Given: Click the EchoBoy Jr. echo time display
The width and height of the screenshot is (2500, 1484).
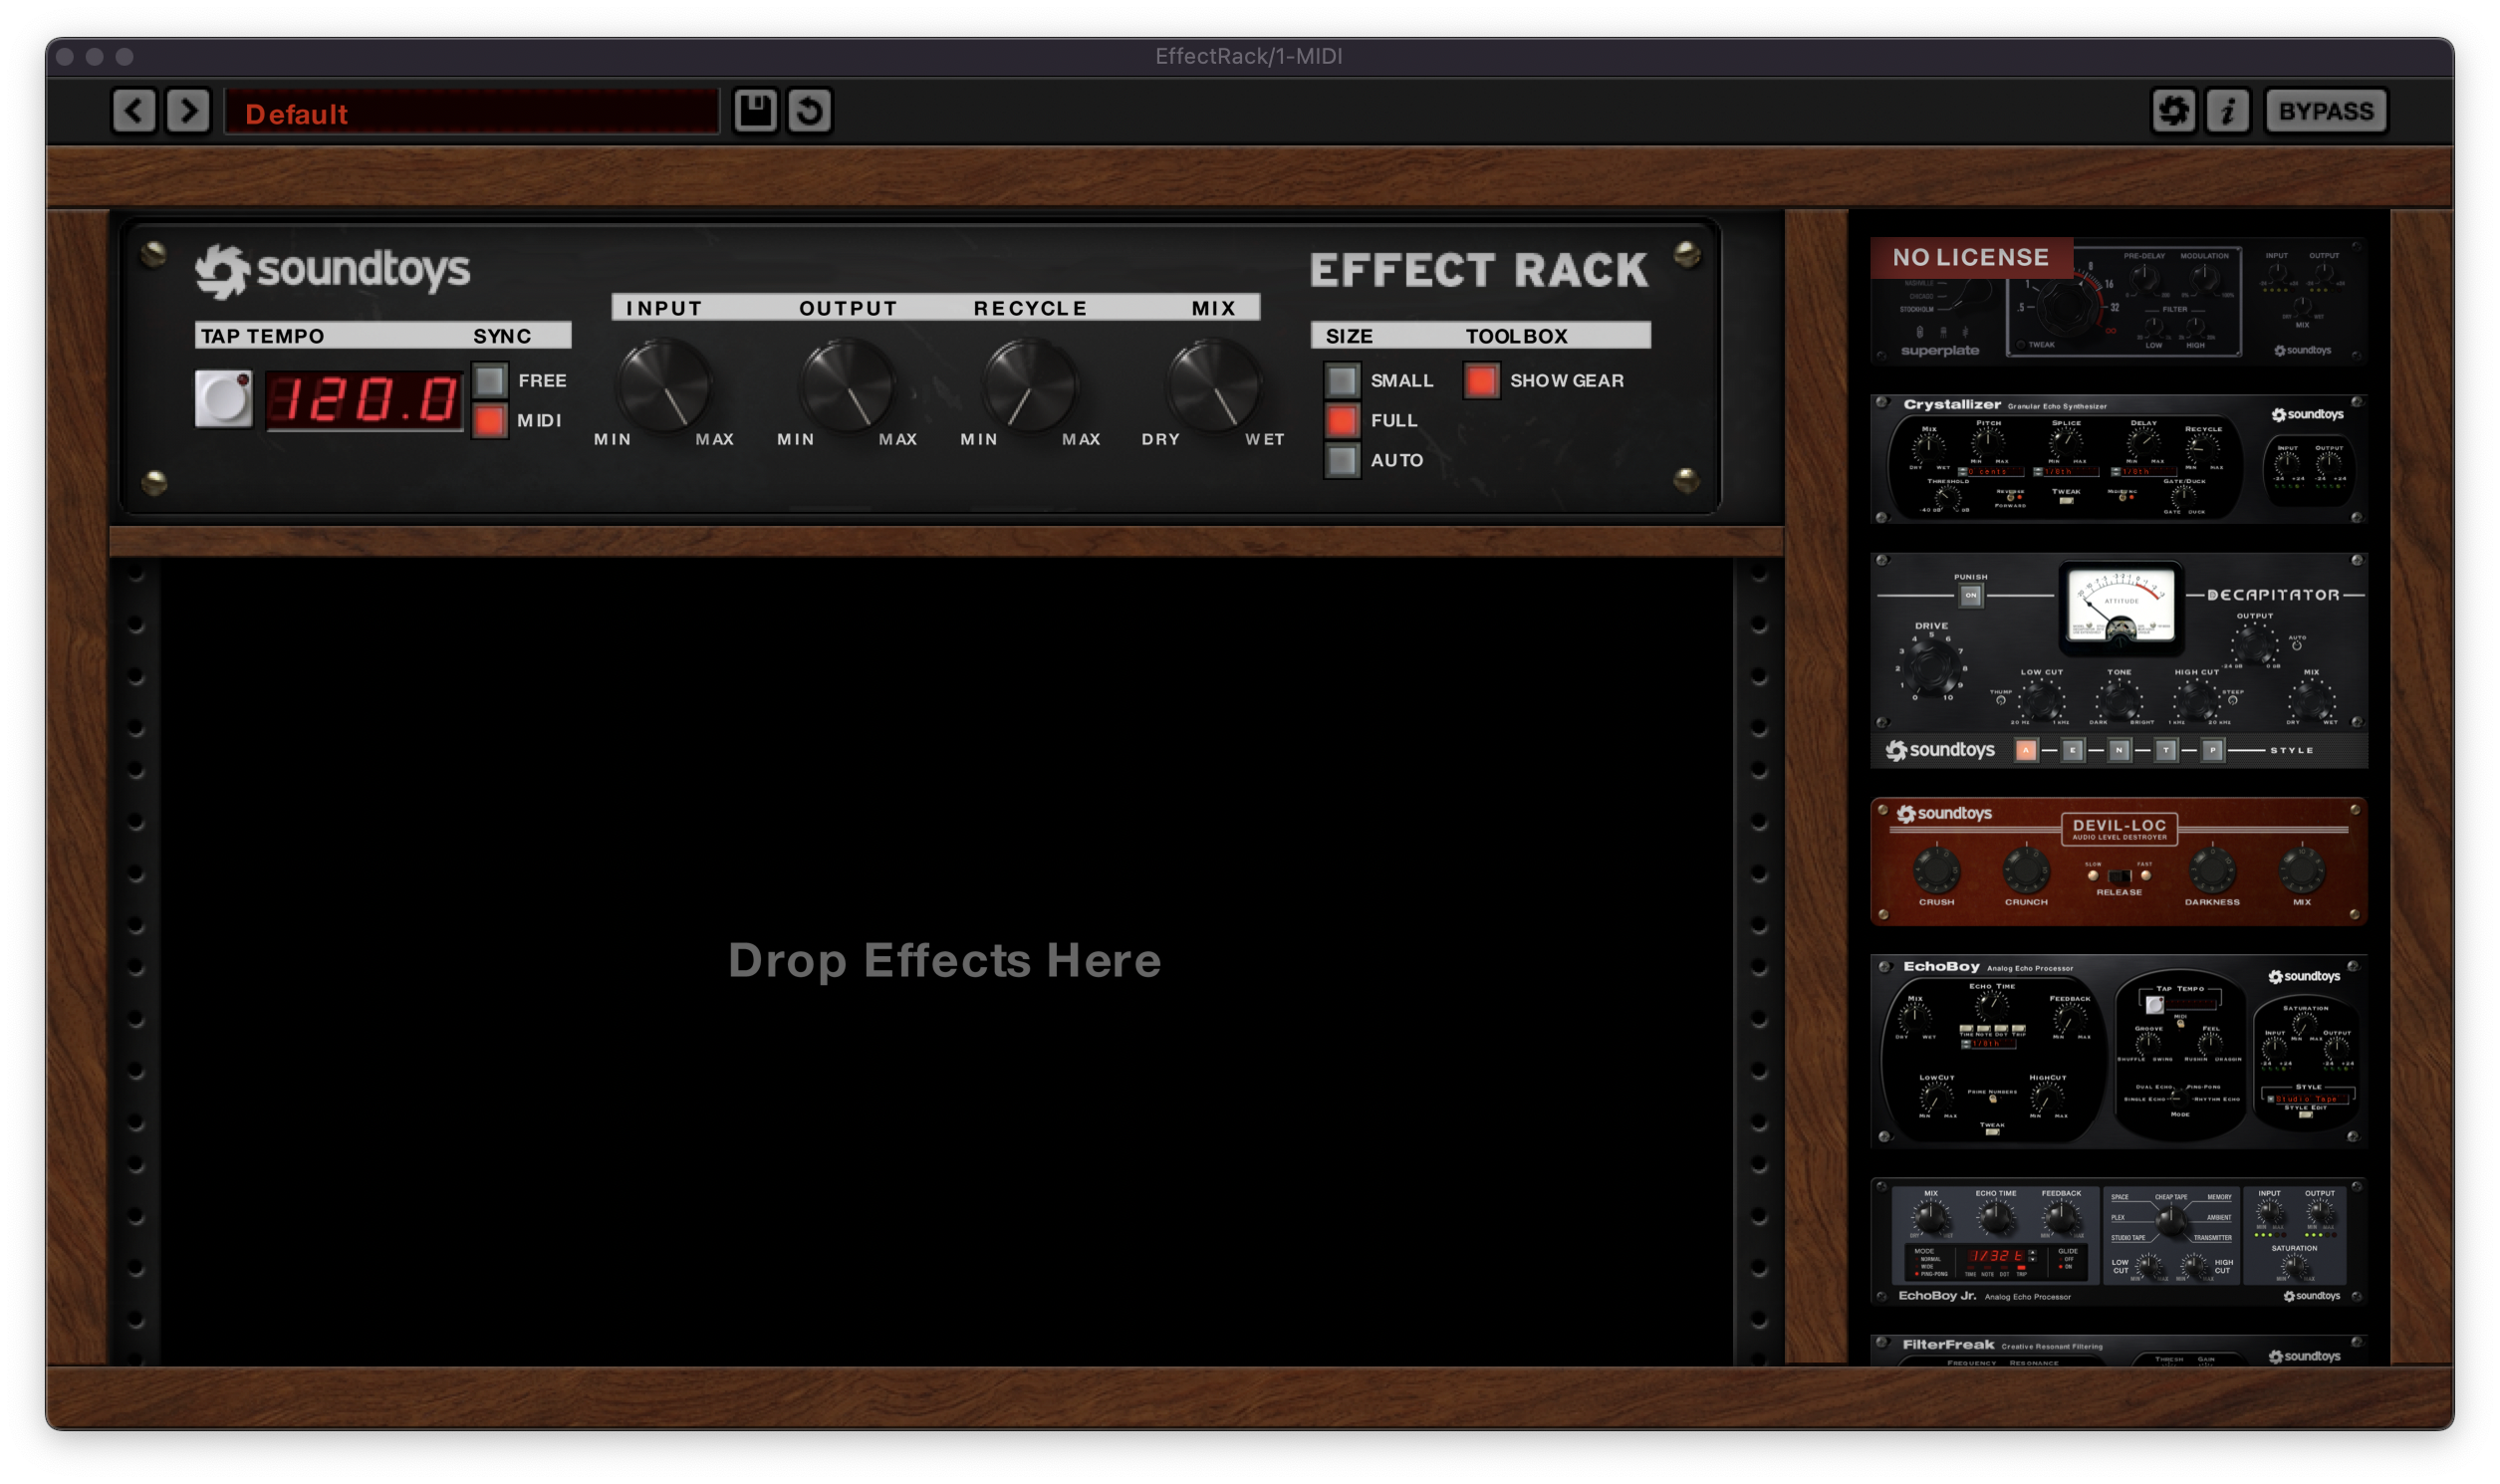Looking at the screenshot, I should tap(1997, 1256).
